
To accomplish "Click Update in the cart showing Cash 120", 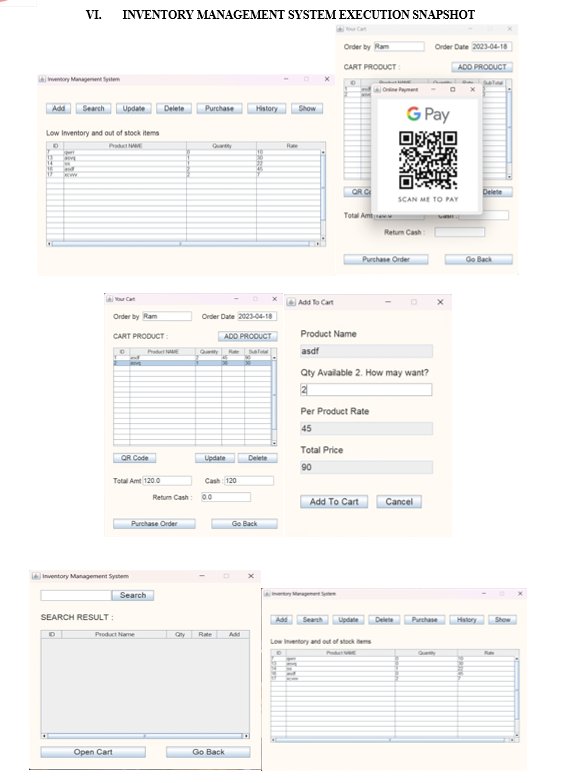I will click(215, 458).
